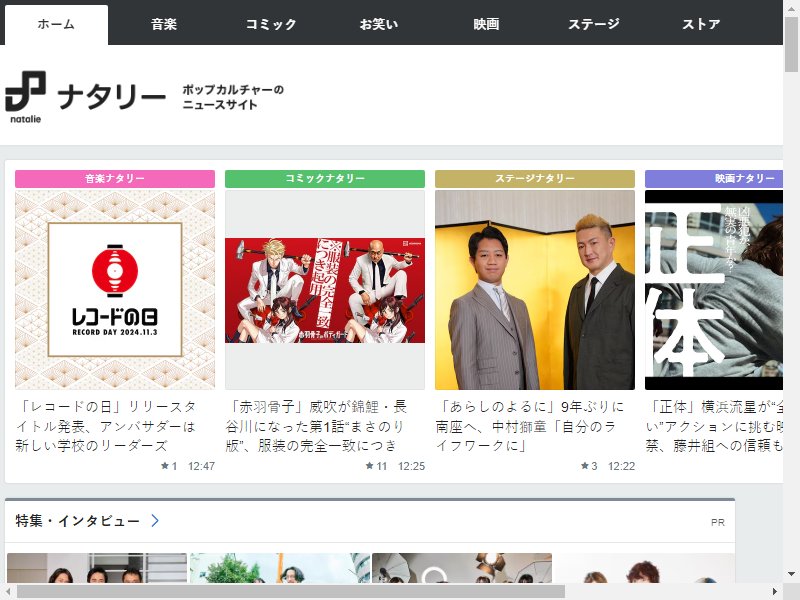Click the vertical scrollbar down arrow
The width and height of the screenshot is (800, 600).
pos(791,574)
